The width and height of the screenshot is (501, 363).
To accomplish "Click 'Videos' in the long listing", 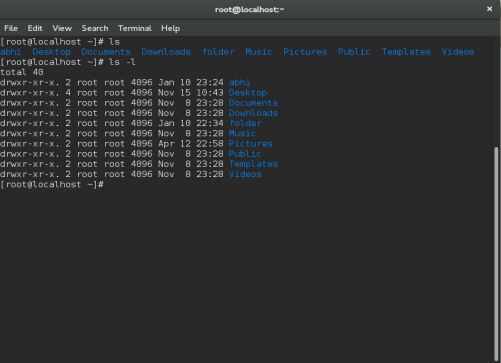I will tap(245, 174).
